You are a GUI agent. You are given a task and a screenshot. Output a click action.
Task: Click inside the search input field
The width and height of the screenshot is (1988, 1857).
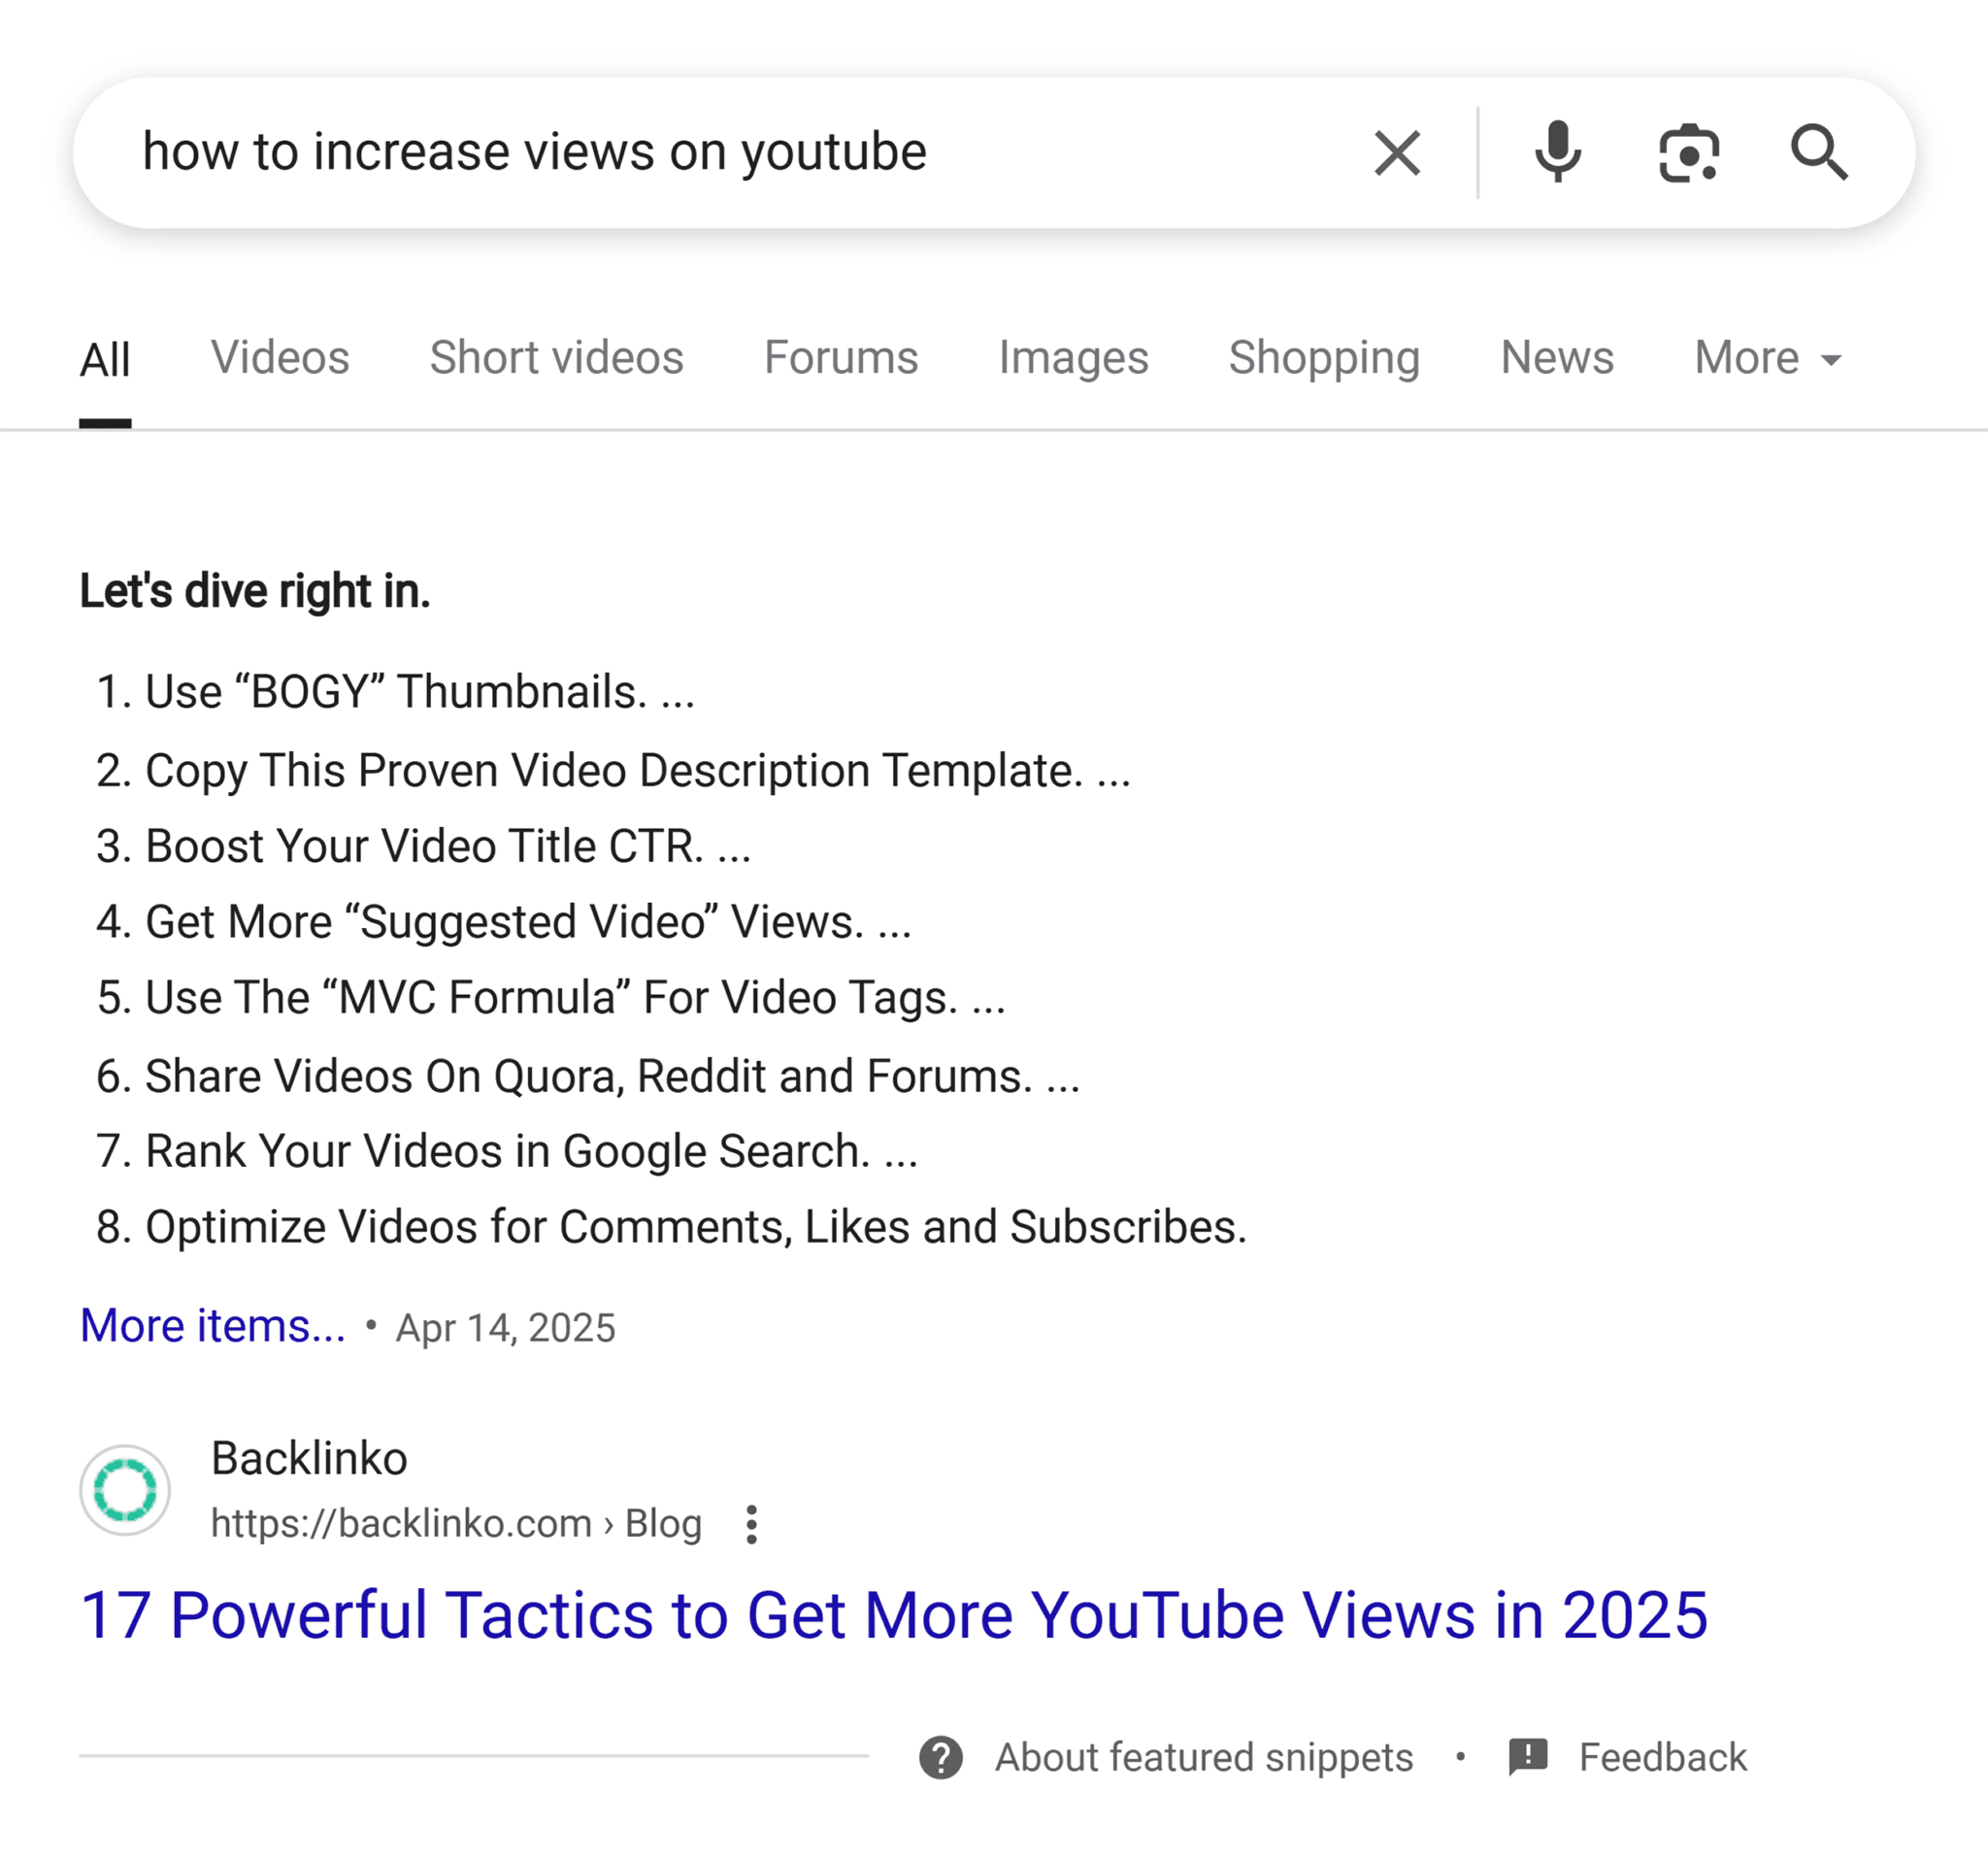pyautogui.click(x=600, y=152)
